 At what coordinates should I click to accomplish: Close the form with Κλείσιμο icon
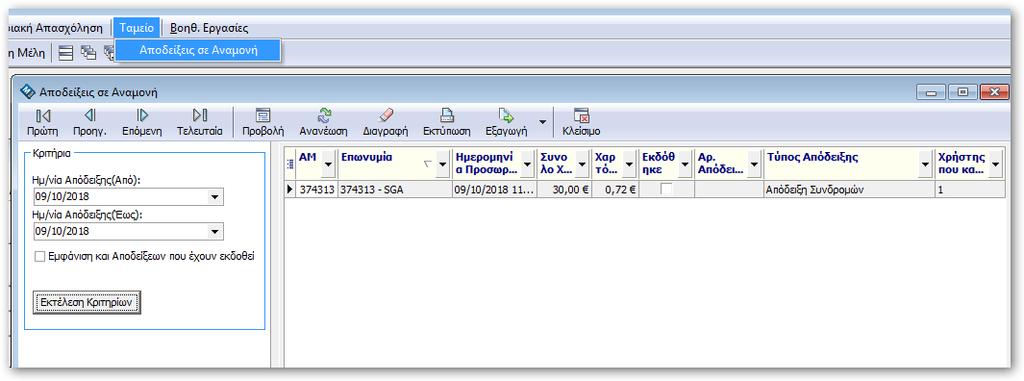click(581, 116)
